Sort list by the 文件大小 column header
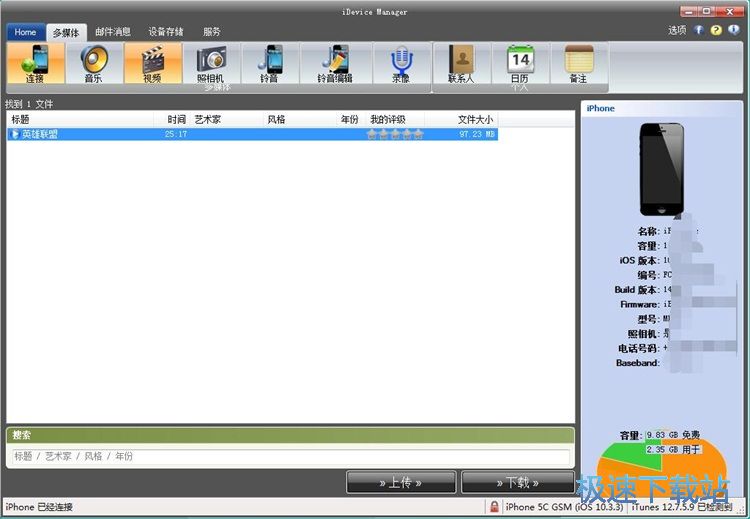Viewport: 750px width, 519px height. pyautogui.click(x=461, y=120)
